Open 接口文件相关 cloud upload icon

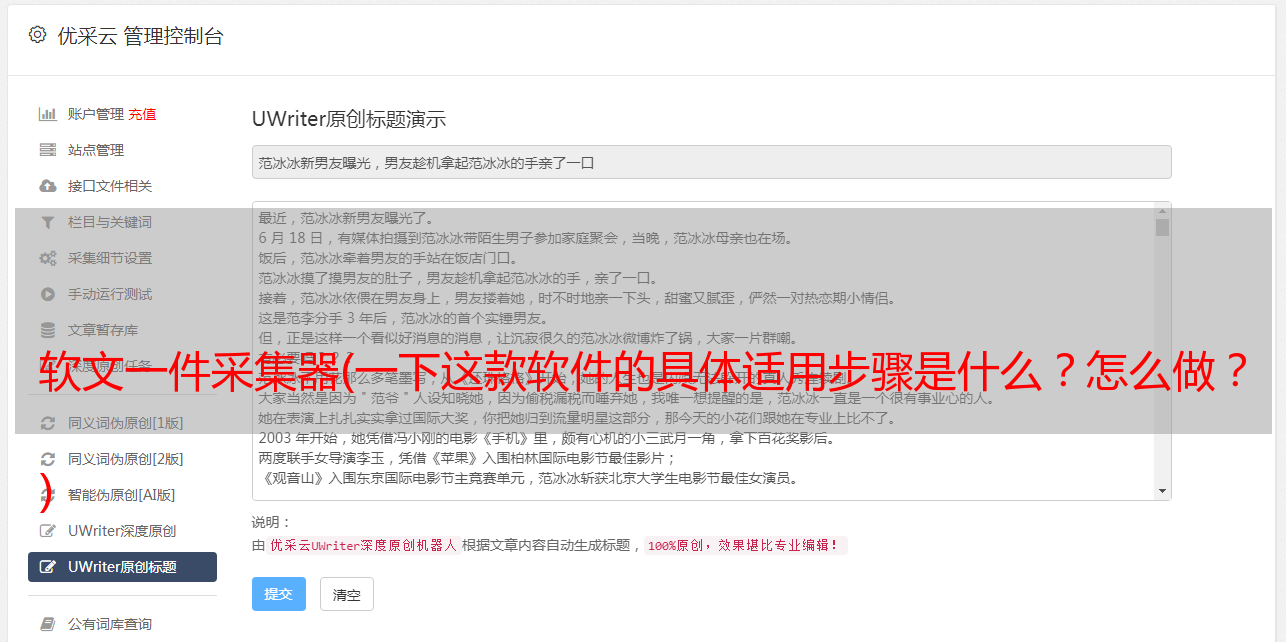(47, 186)
